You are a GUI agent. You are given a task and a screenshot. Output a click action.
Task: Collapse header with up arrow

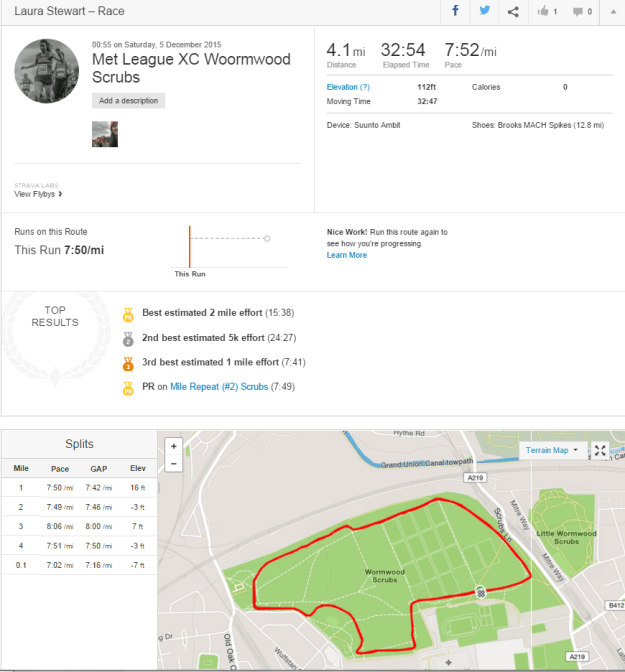click(611, 11)
